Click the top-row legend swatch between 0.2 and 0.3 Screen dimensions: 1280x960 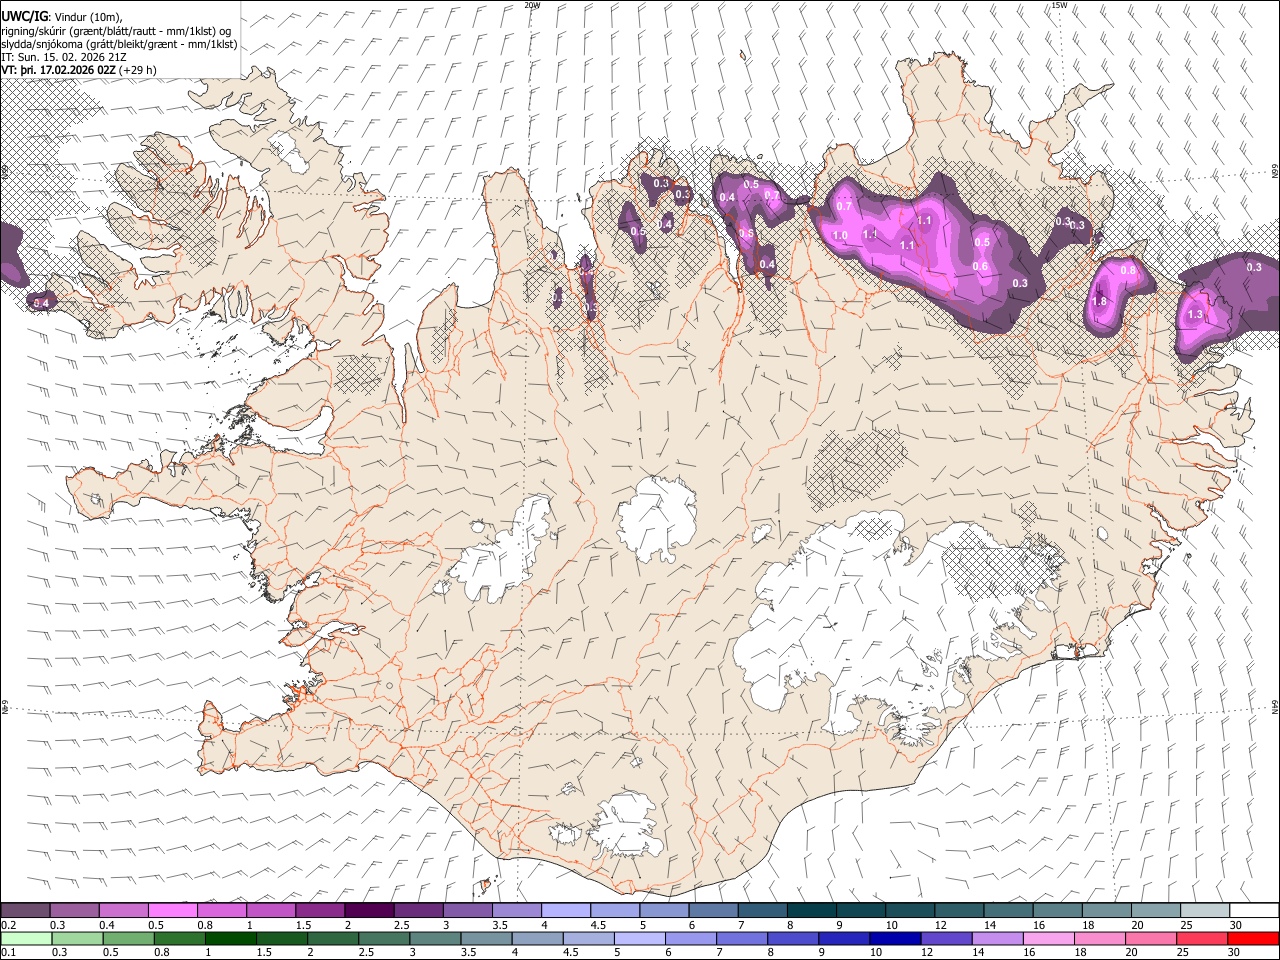(x=25, y=911)
